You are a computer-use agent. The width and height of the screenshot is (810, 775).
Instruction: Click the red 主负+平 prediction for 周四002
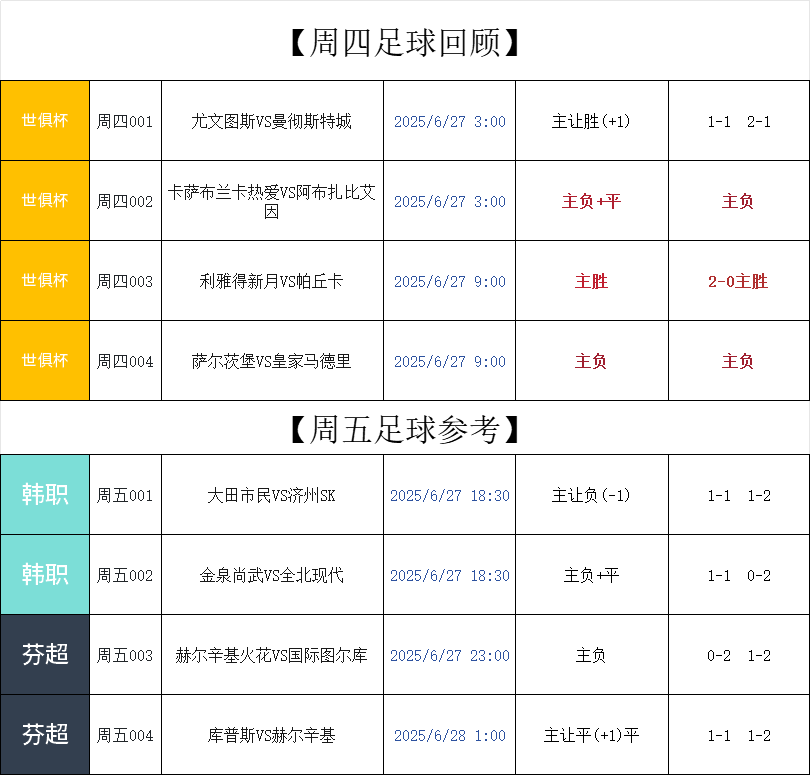[592, 200]
